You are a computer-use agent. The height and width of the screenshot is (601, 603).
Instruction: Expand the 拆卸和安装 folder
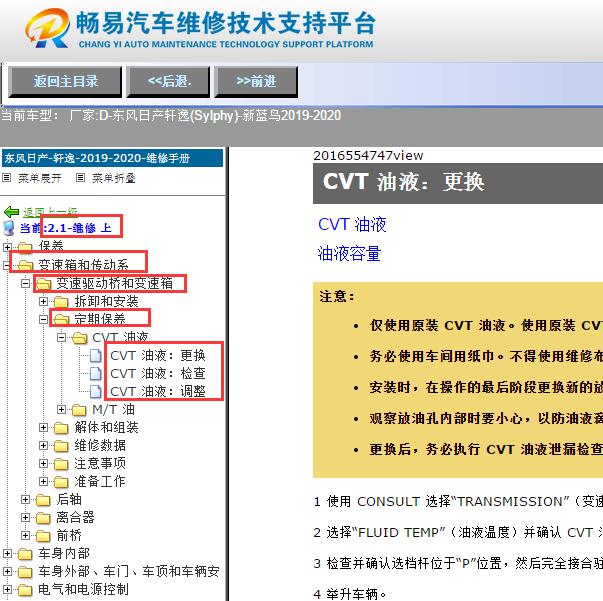pyautogui.click(x=43, y=301)
